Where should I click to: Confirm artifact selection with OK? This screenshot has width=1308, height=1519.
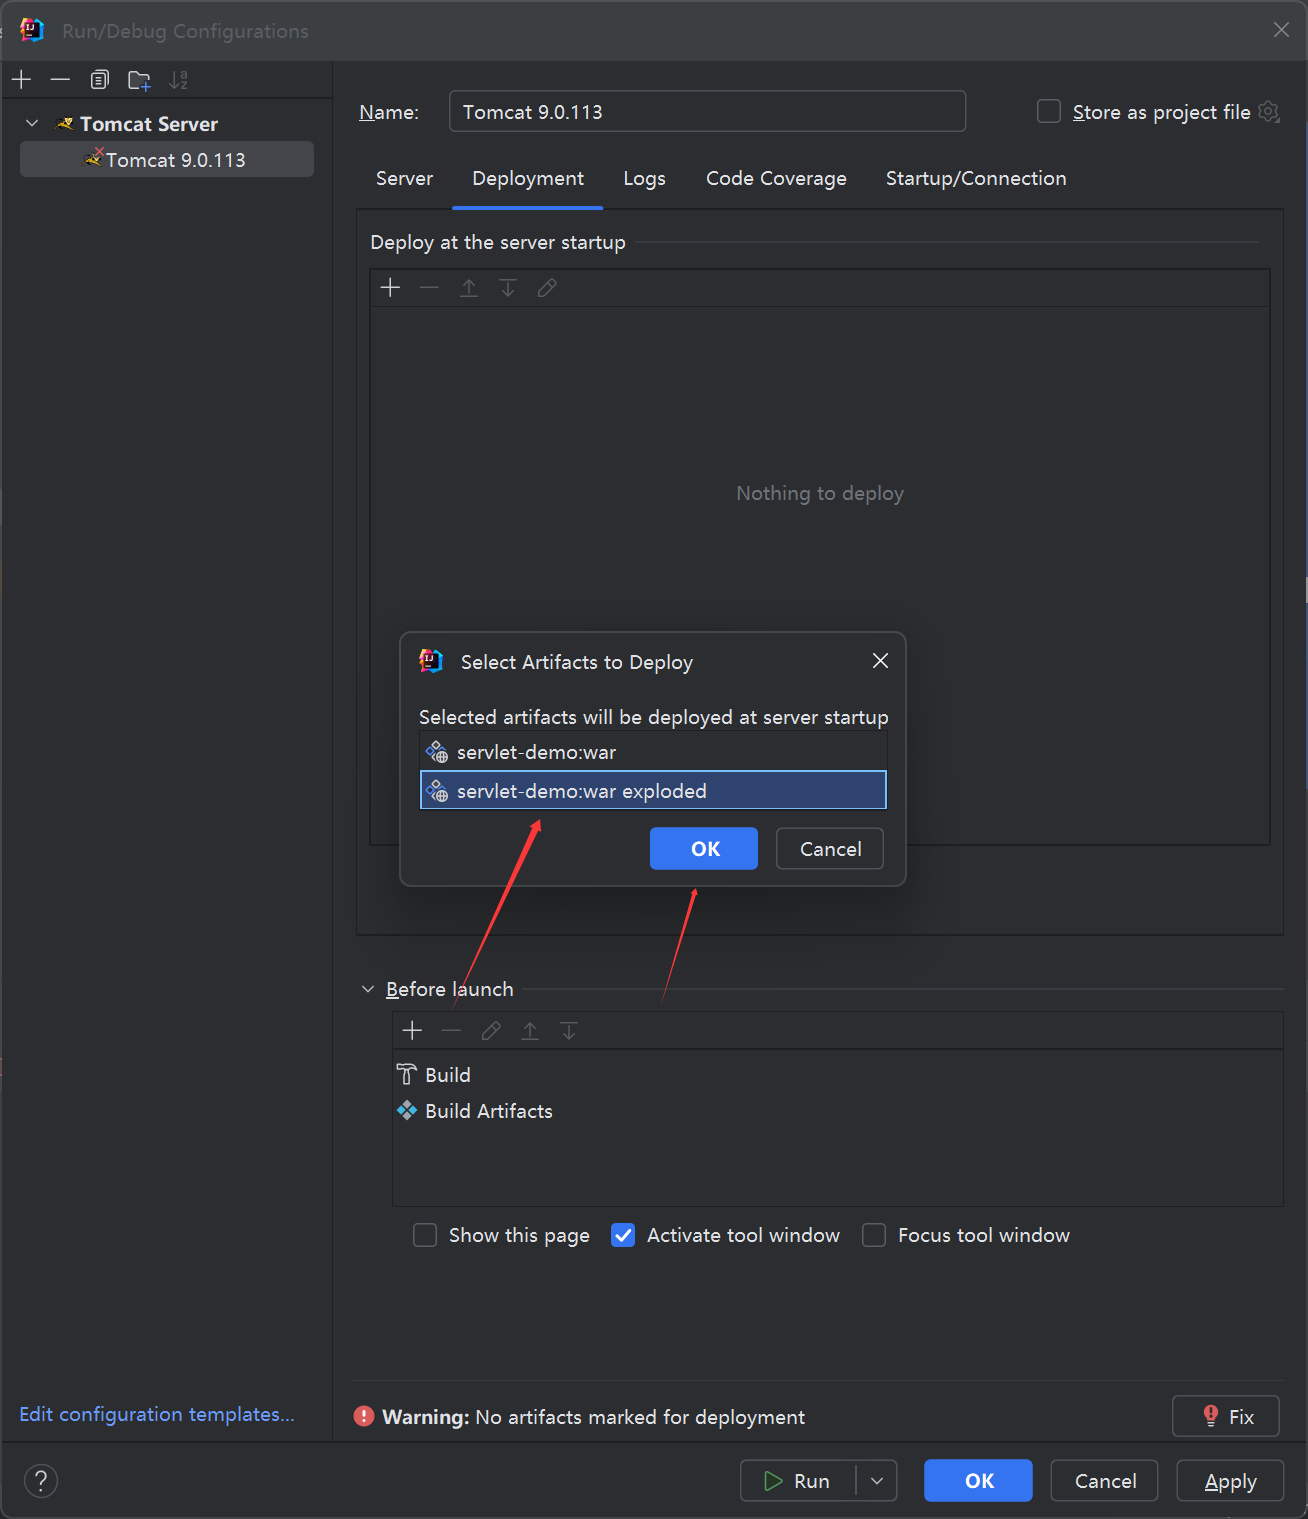pyautogui.click(x=704, y=849)
